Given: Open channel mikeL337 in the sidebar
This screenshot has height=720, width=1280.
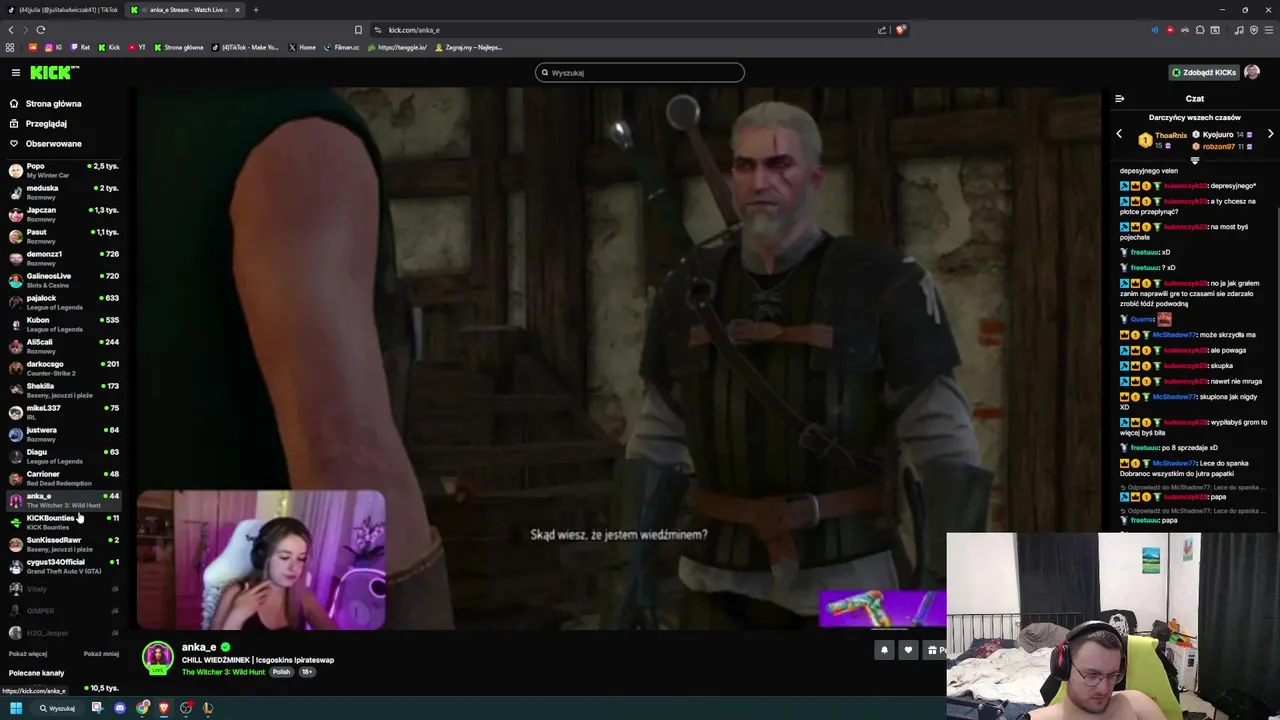Looking at the screenshot, I should (62, 412).
